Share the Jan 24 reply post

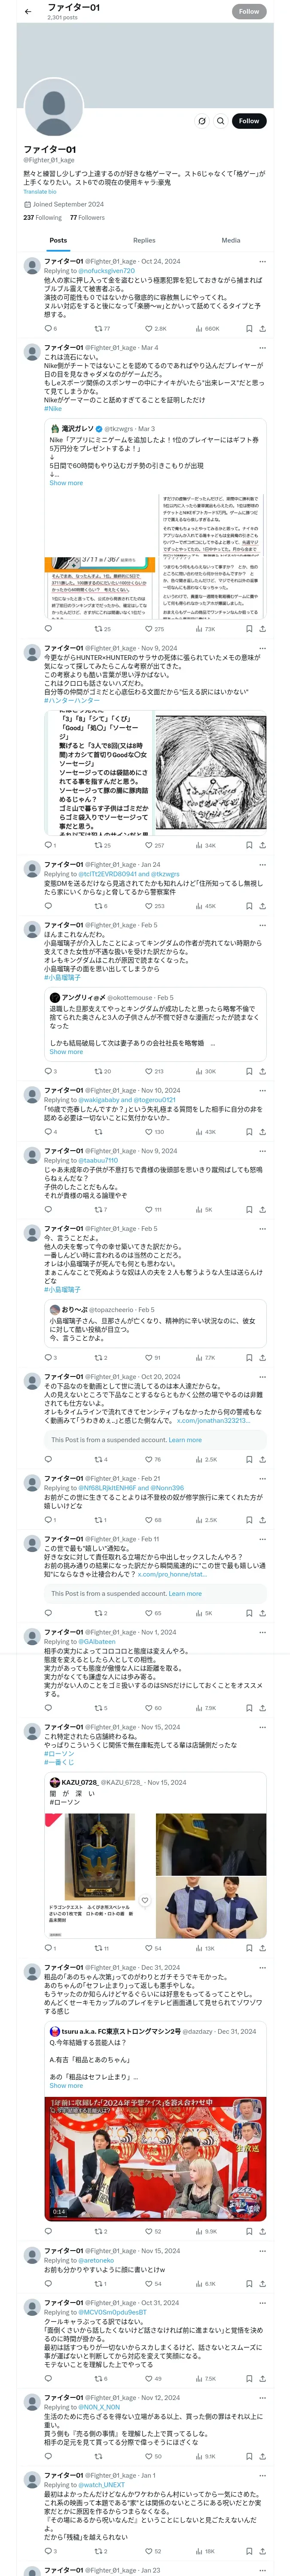[x=263, y=906]
